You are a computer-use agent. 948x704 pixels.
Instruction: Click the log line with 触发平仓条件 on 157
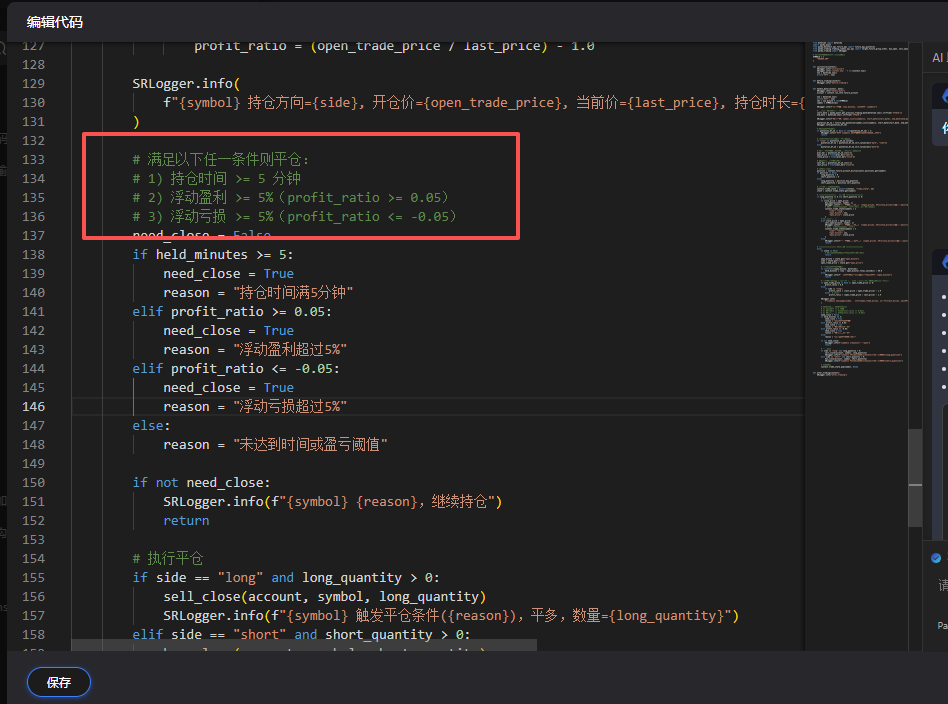[x=451, y=616]
